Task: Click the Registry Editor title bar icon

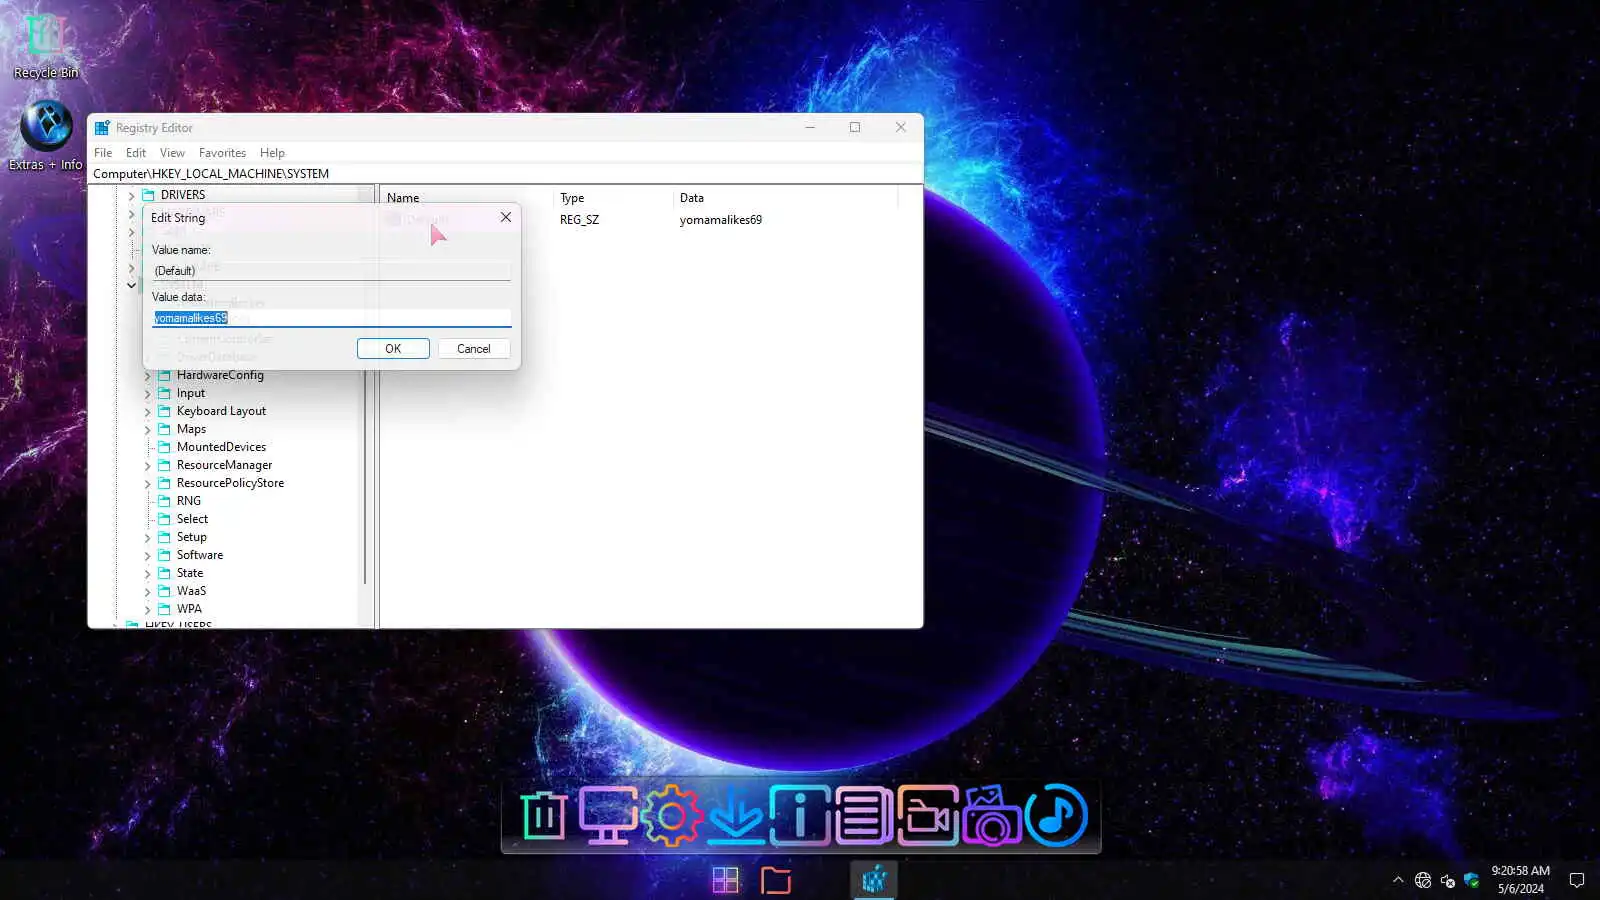Action: 102,128
